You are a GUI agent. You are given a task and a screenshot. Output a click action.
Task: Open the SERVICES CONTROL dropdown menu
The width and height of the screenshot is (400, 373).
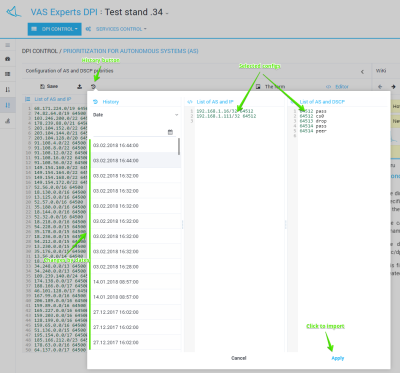pyautogui.click(x=116, y=29)
